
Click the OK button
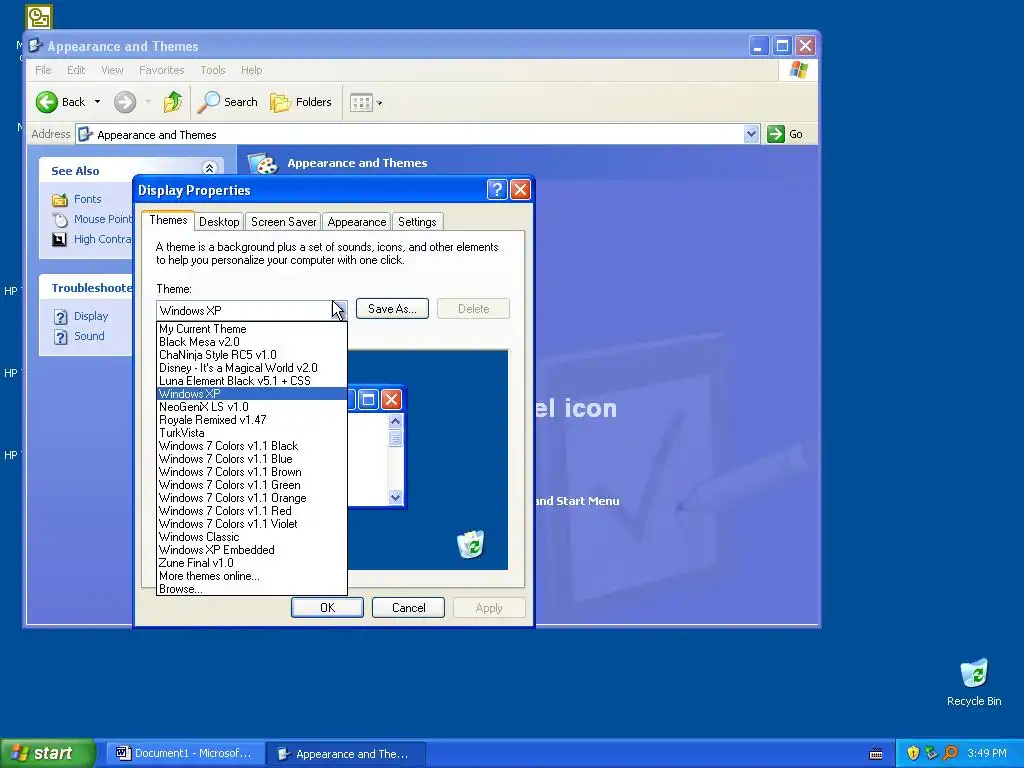[x=327, y=608]
